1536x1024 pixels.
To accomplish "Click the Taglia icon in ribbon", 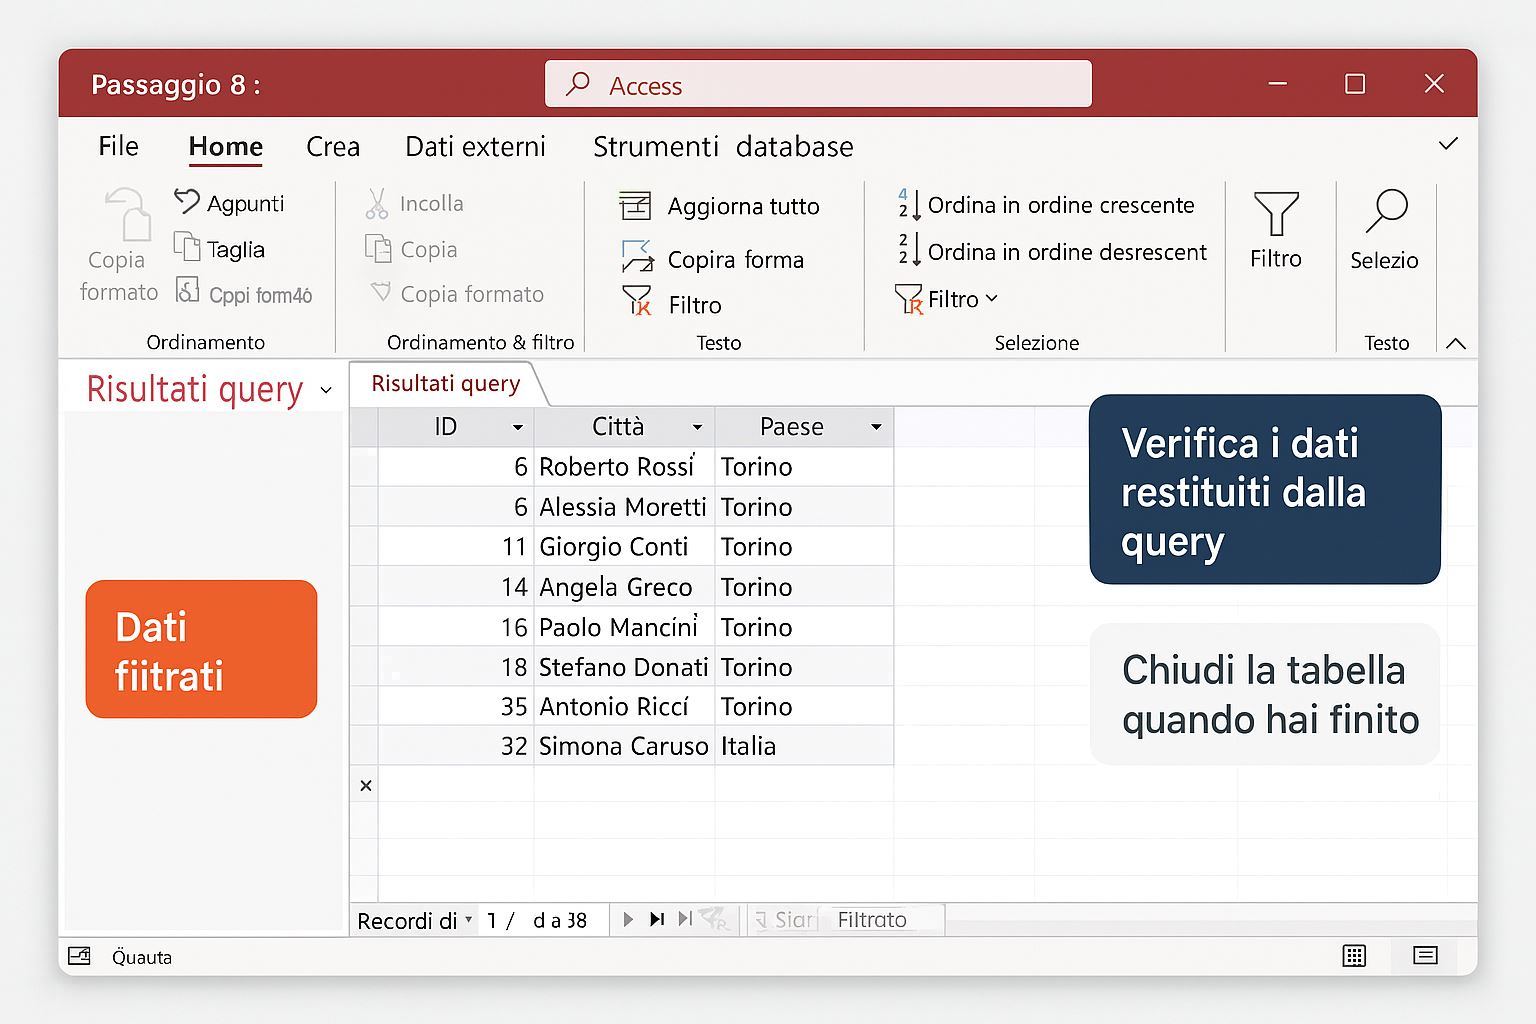I will point(187,247).
